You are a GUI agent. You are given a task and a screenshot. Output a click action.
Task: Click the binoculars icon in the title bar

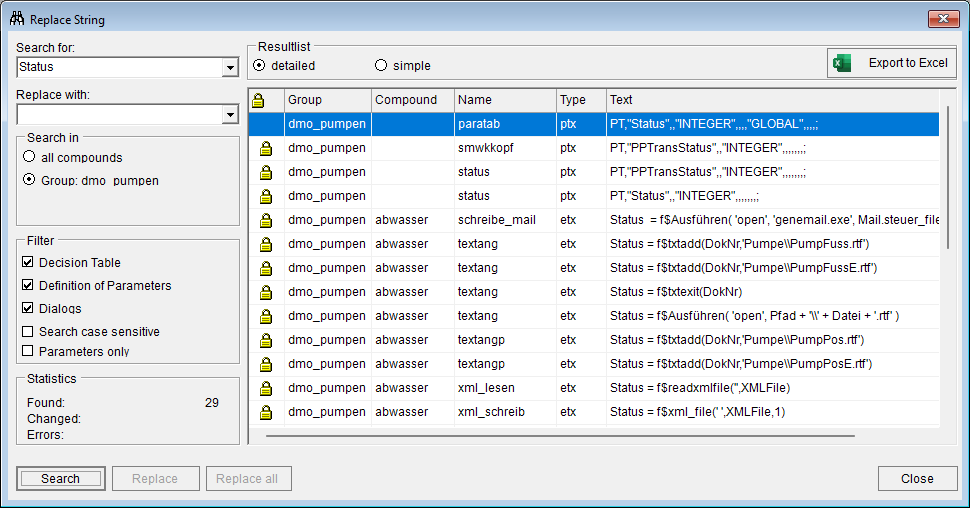coord(17,19)
